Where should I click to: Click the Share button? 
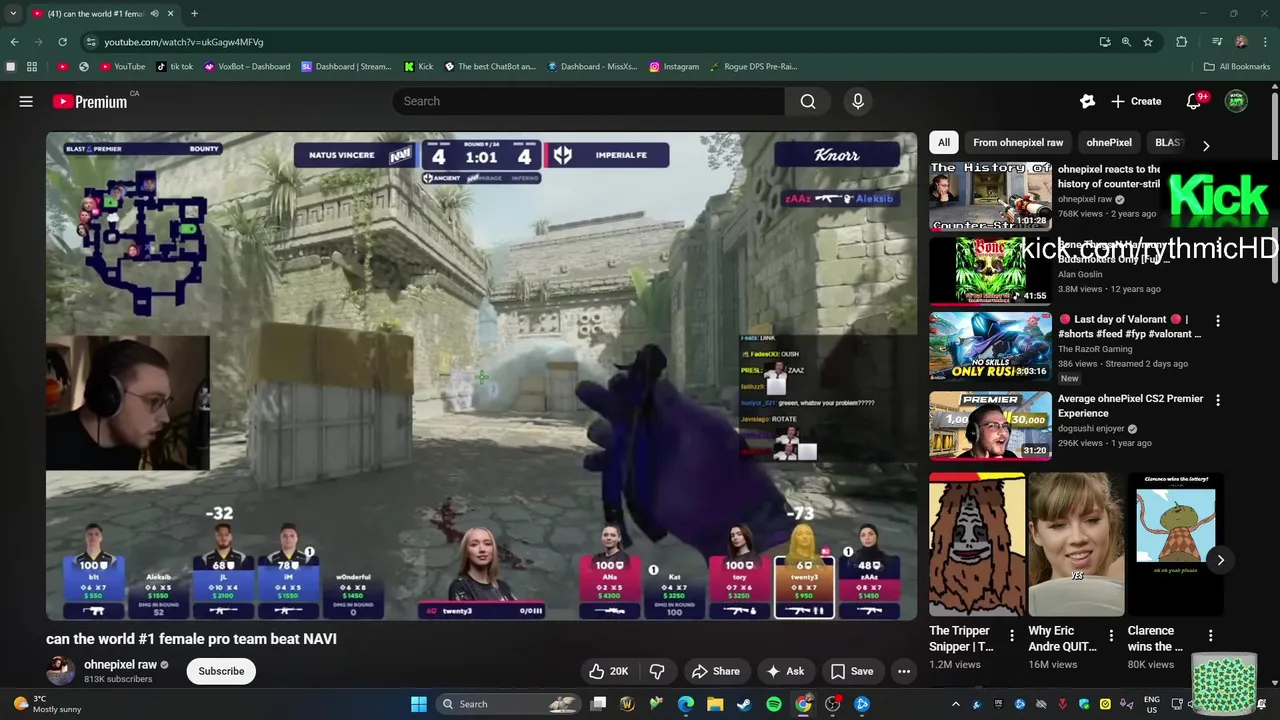[716, 671]
